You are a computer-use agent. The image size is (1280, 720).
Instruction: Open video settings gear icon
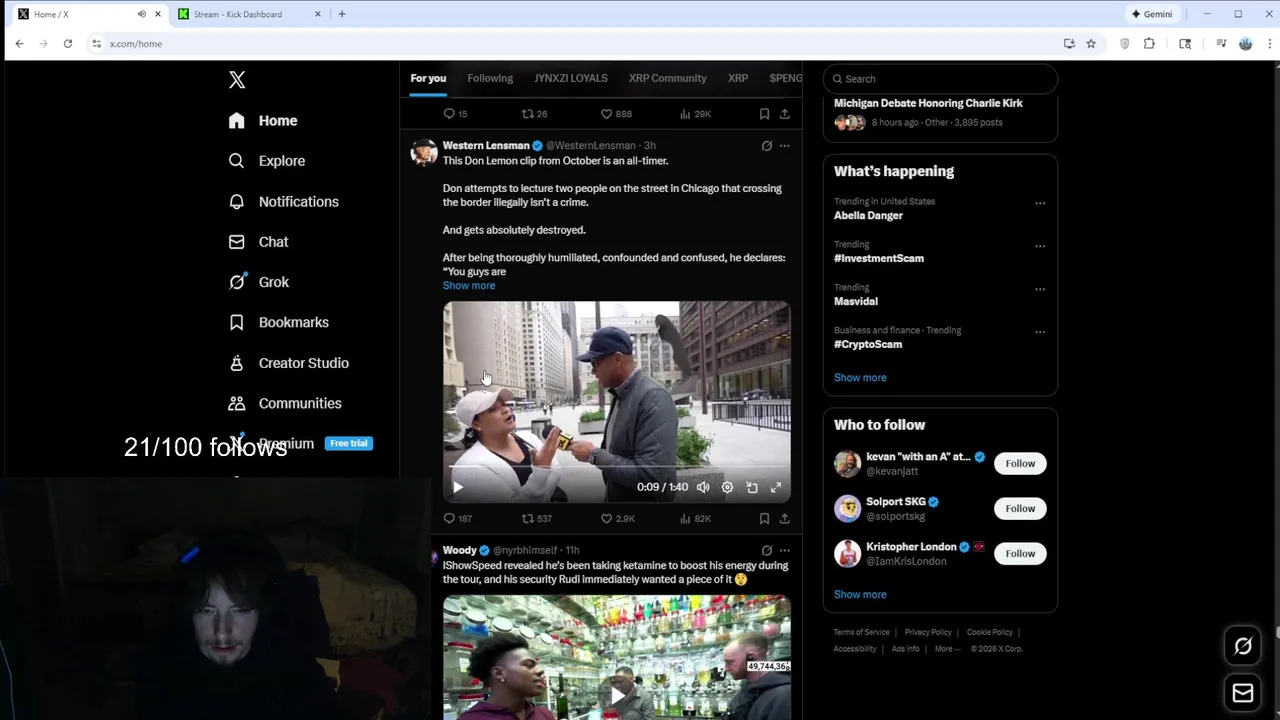727,487
